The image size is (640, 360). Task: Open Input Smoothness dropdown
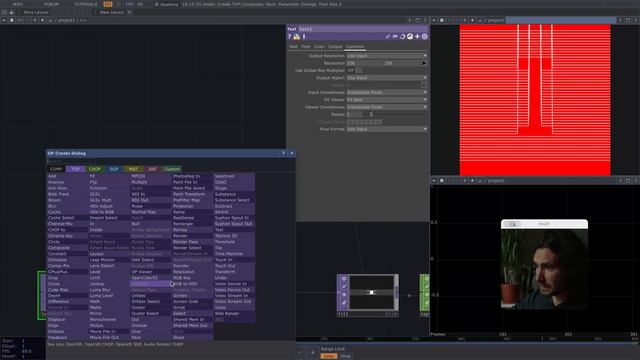[x=387, y=92]
